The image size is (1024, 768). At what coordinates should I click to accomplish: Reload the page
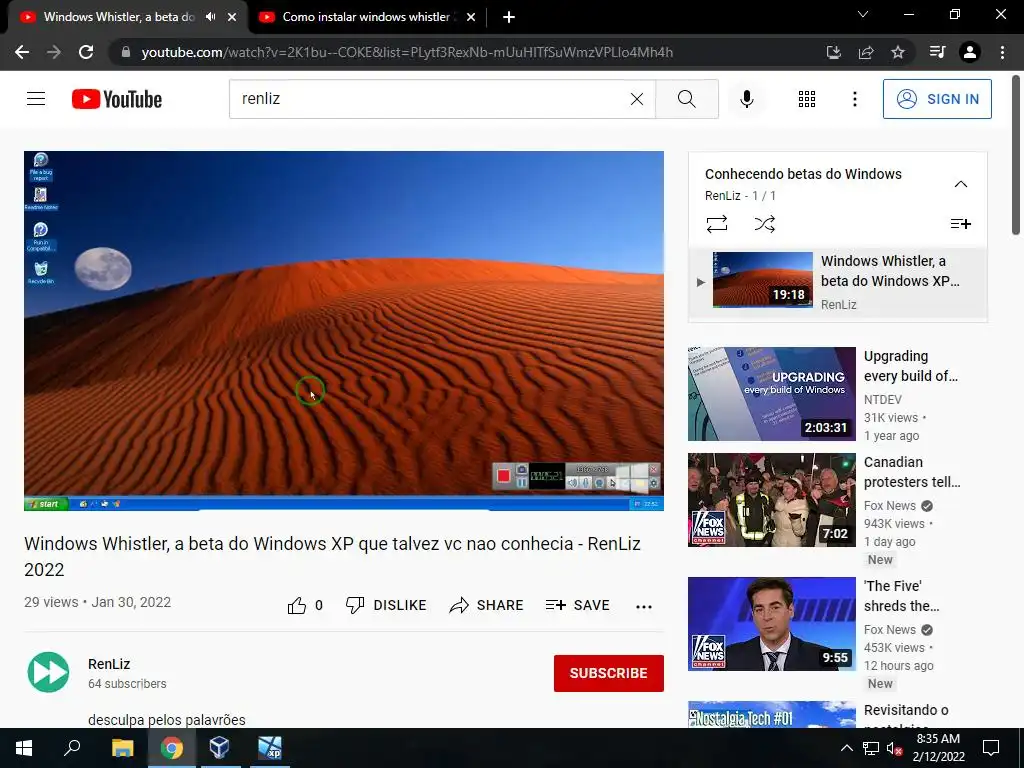[x=86, y=52]
